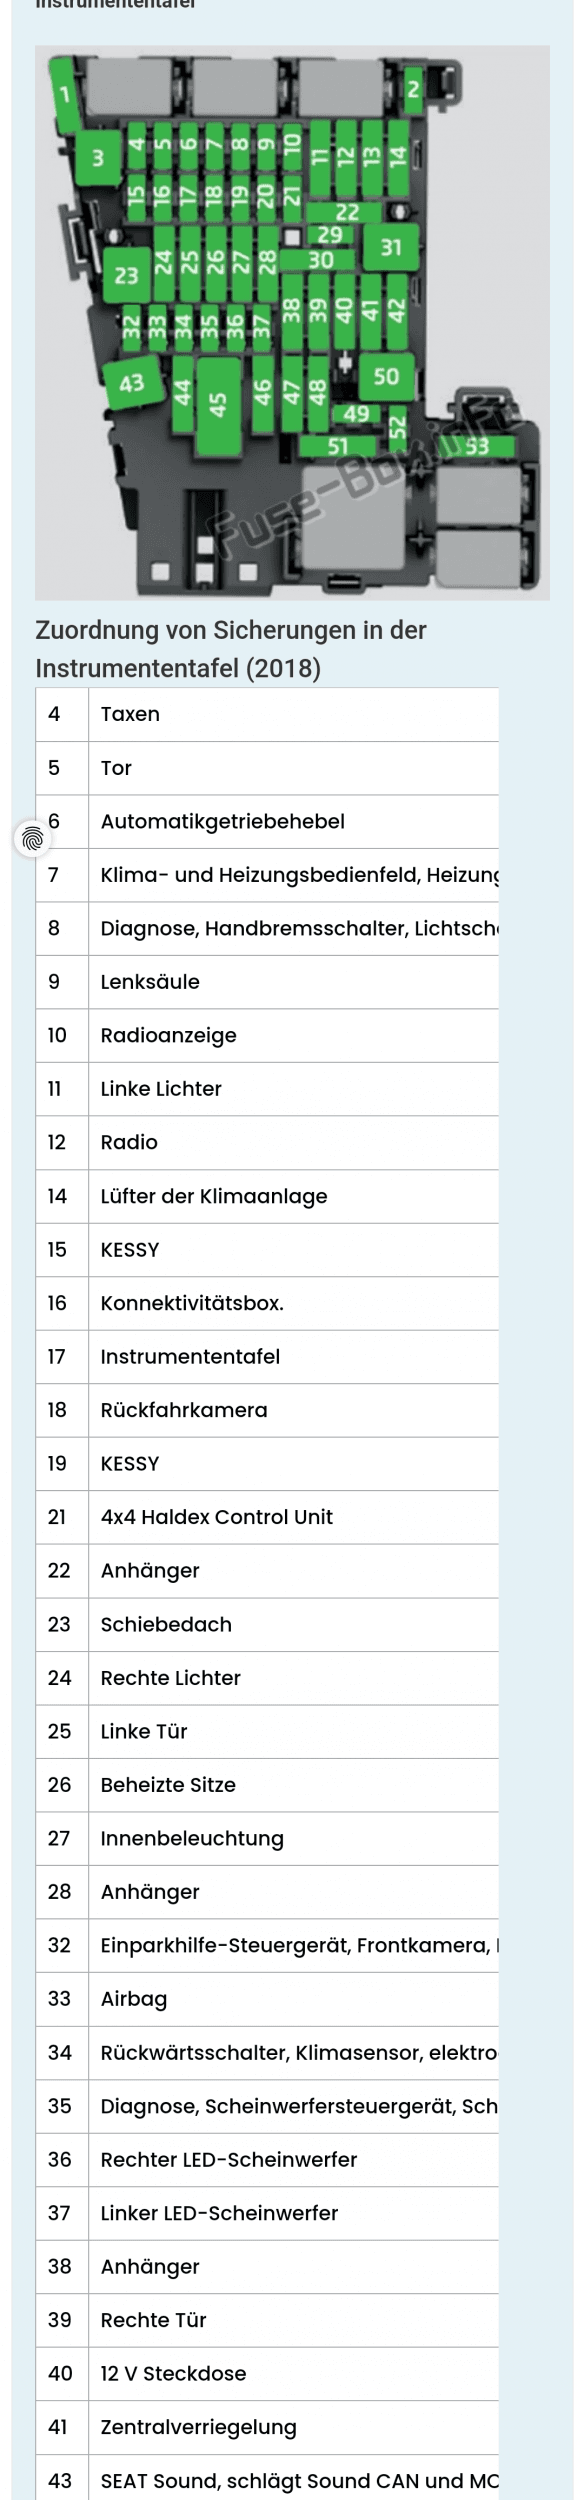Click the Innenbeleuchtung table row
Viewport: 584px width, 2500px height.
pyautogui.click(x=267, y=1838)
